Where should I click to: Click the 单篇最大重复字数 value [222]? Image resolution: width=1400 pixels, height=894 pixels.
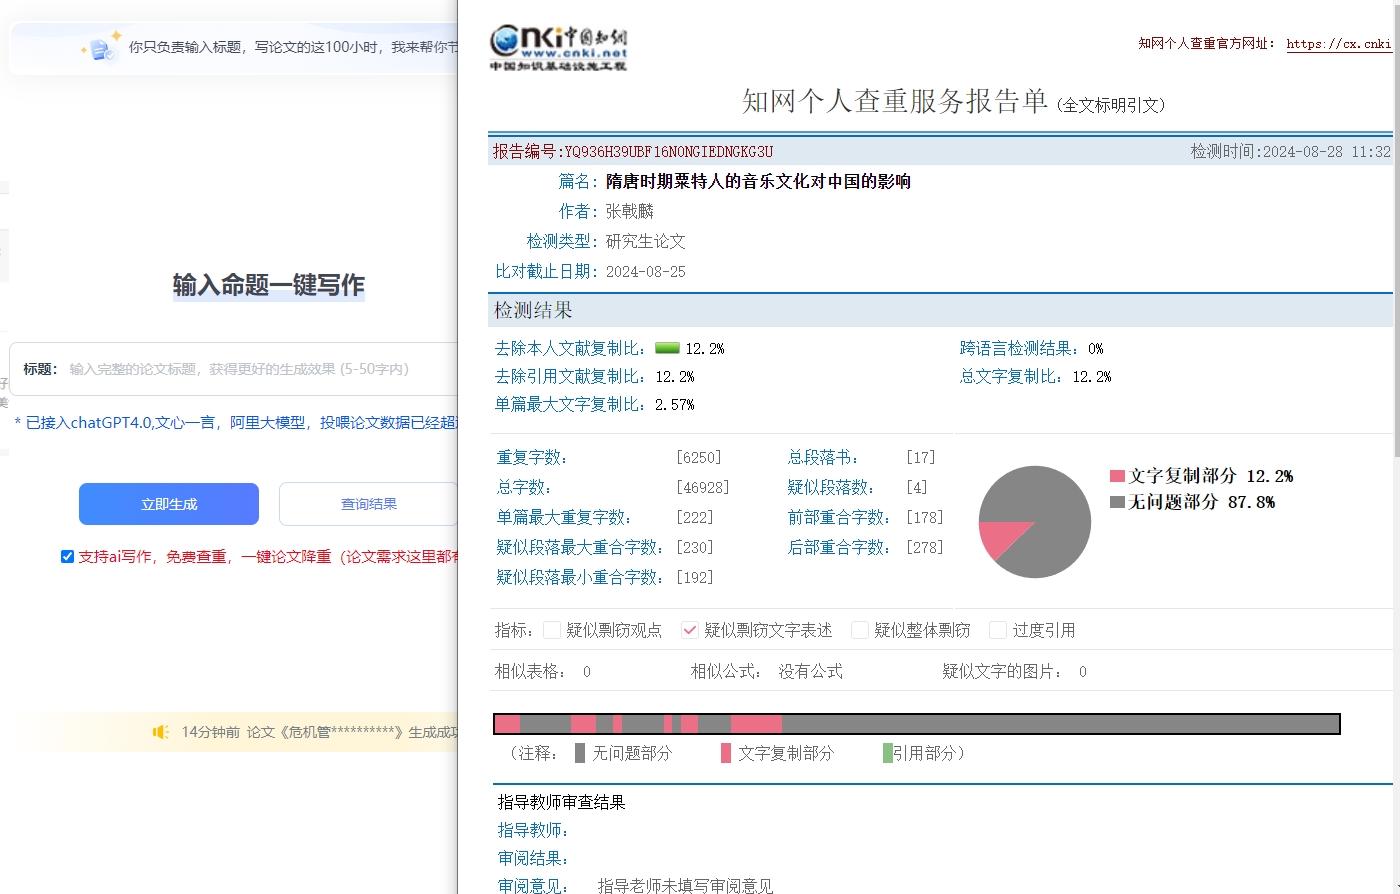(x=695, y=518)
